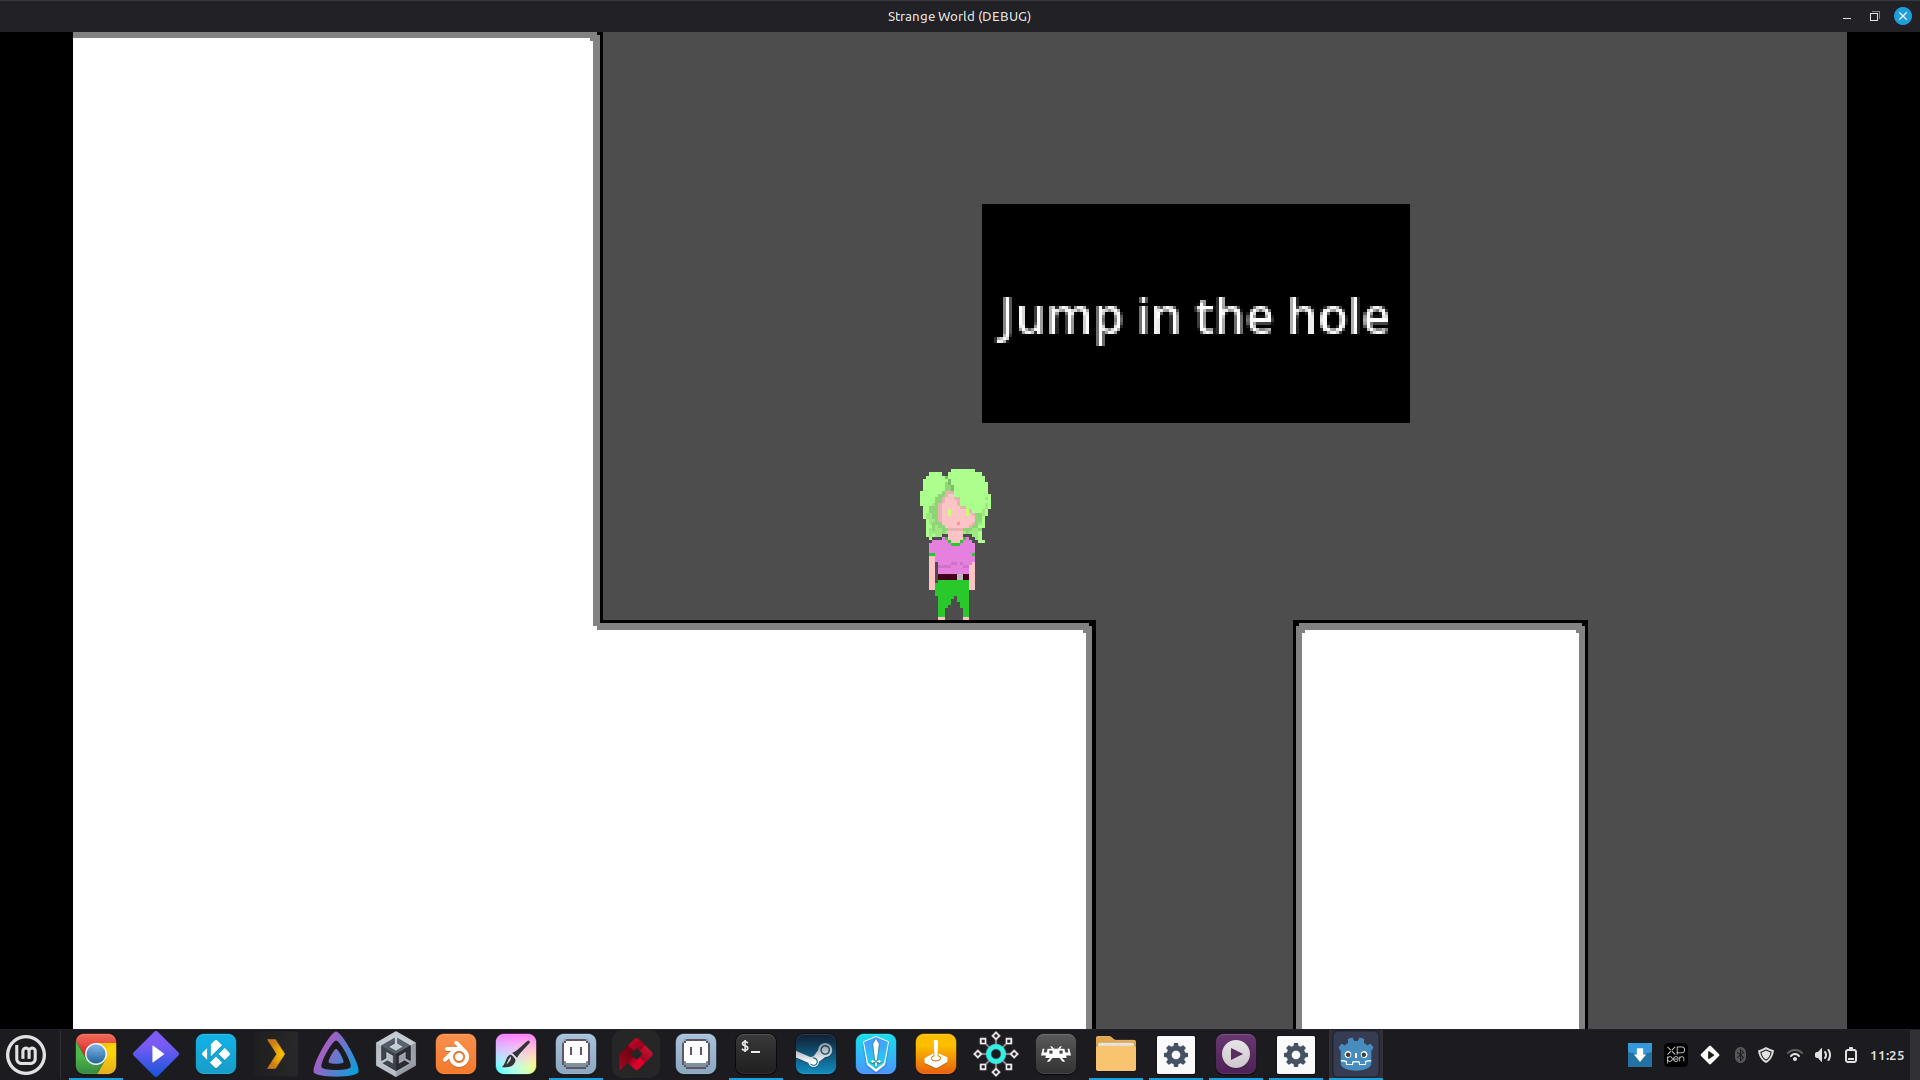Open the Linux Mint start menu
This screenshot has width=1920, height=1080.
coord(26,1054)
